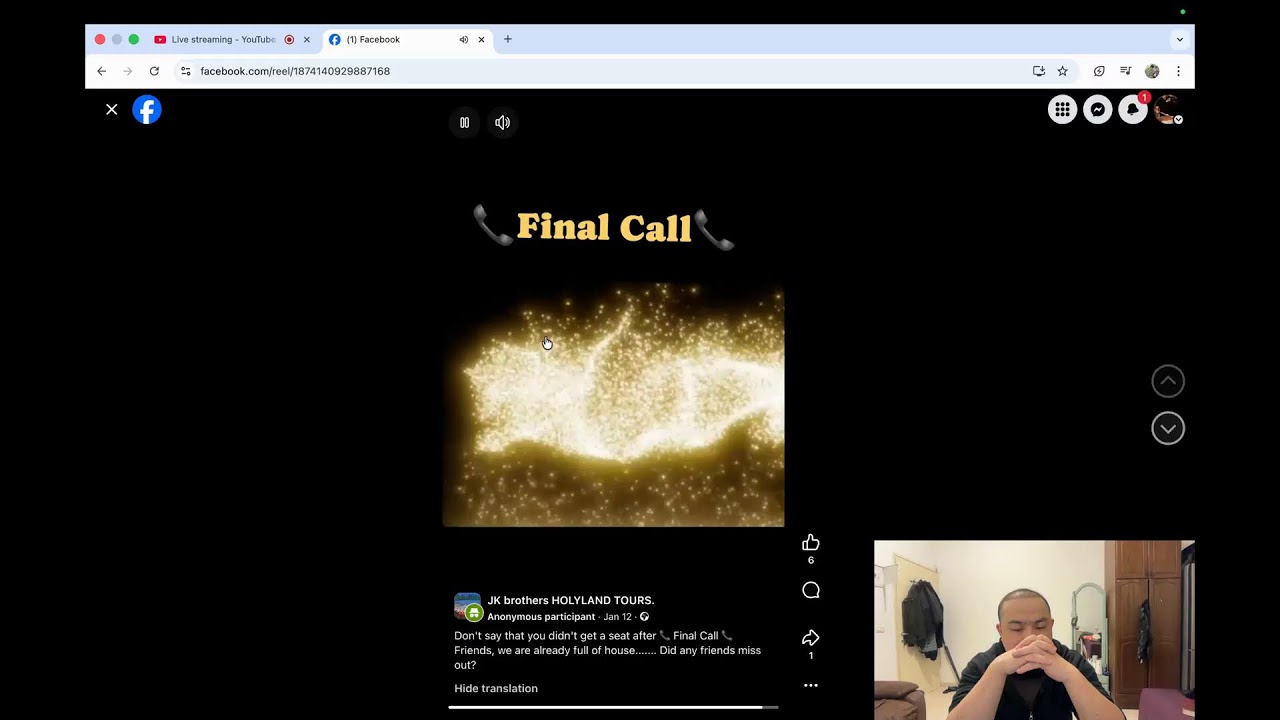Open the account profile menu
The height and width of the screenshot is (720, 1280).
(1168, 110)
